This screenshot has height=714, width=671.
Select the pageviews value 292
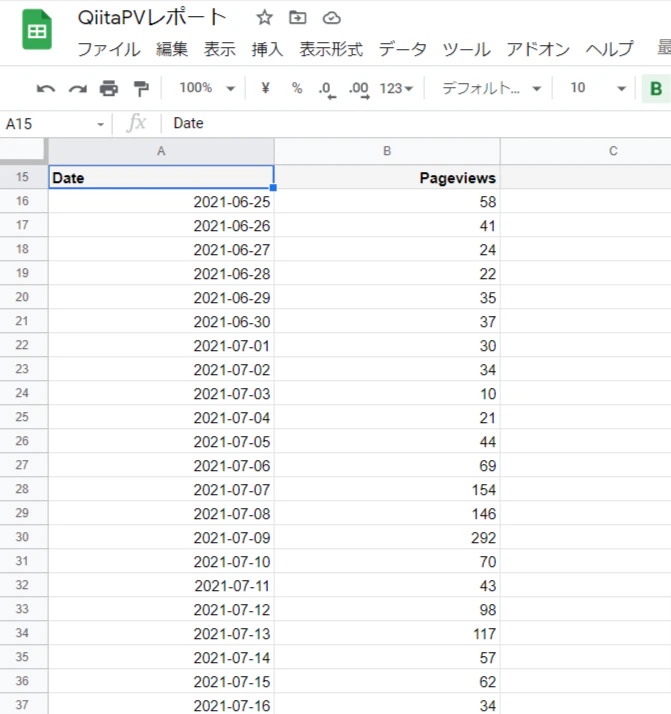click(x=387, y=537)
